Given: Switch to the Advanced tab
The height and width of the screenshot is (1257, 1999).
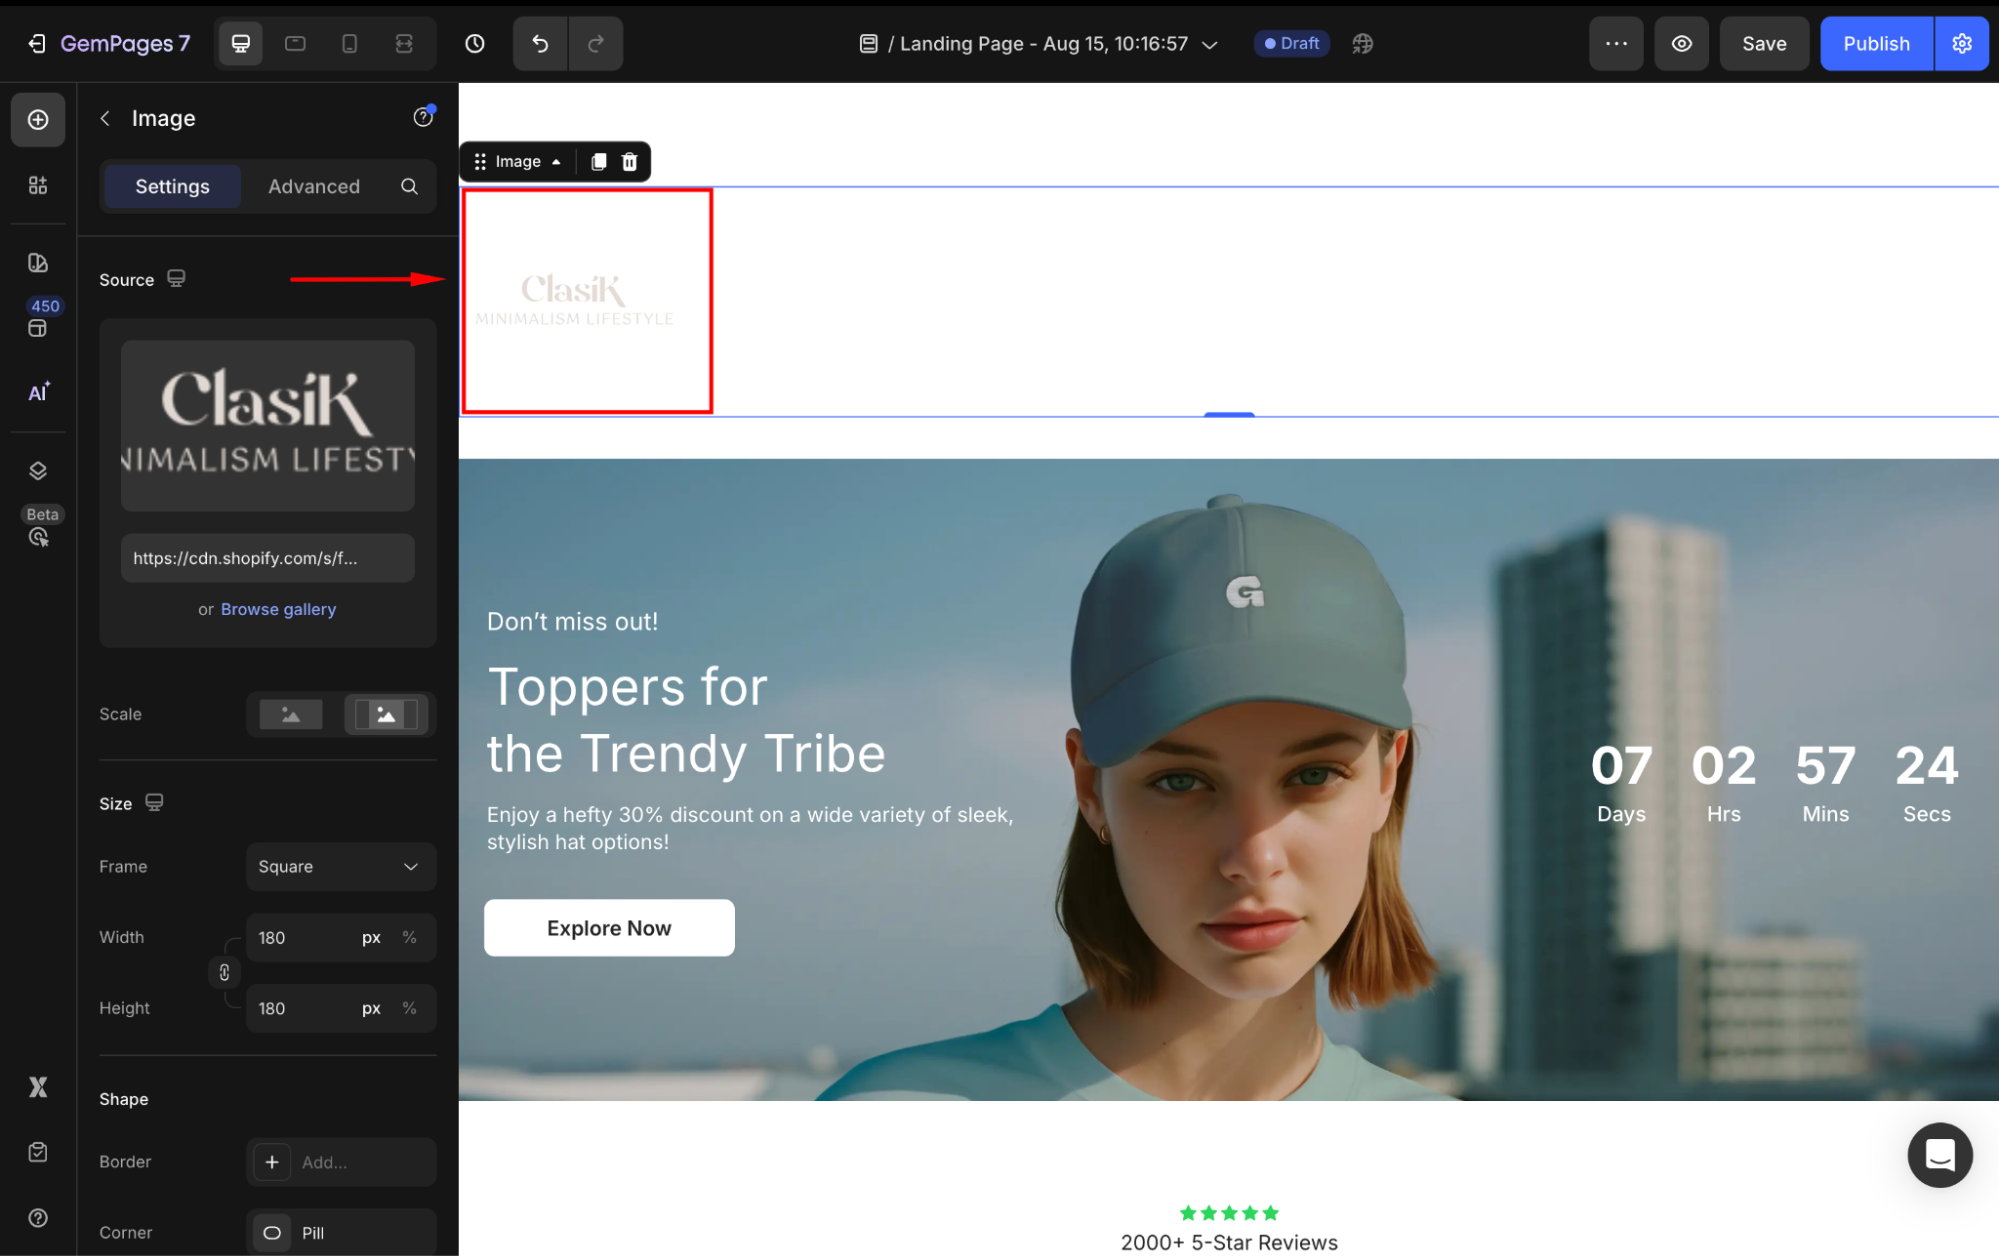Looking at the screenshot, I should (x=314, y=187).
